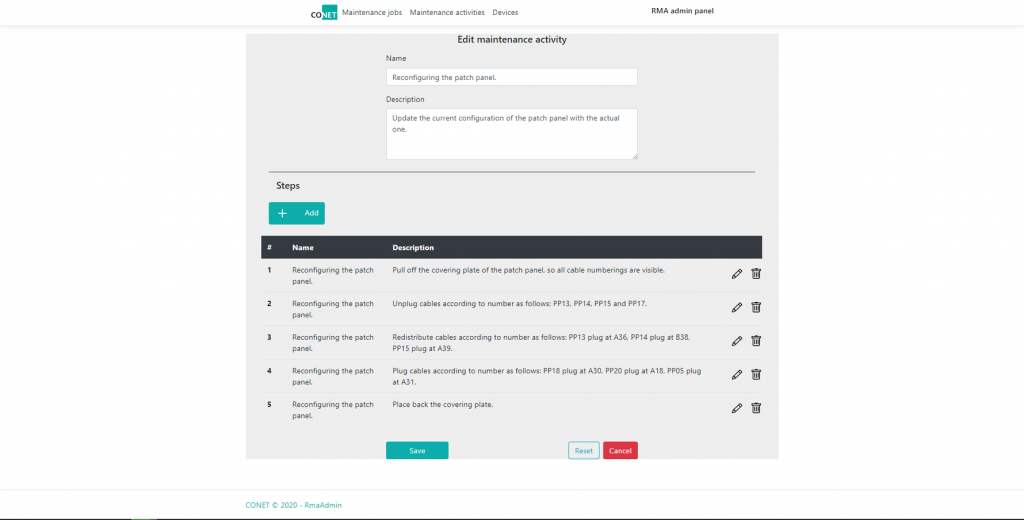
Task: Remove step 2 via the trash icon
Action: (x=756, y=307)
